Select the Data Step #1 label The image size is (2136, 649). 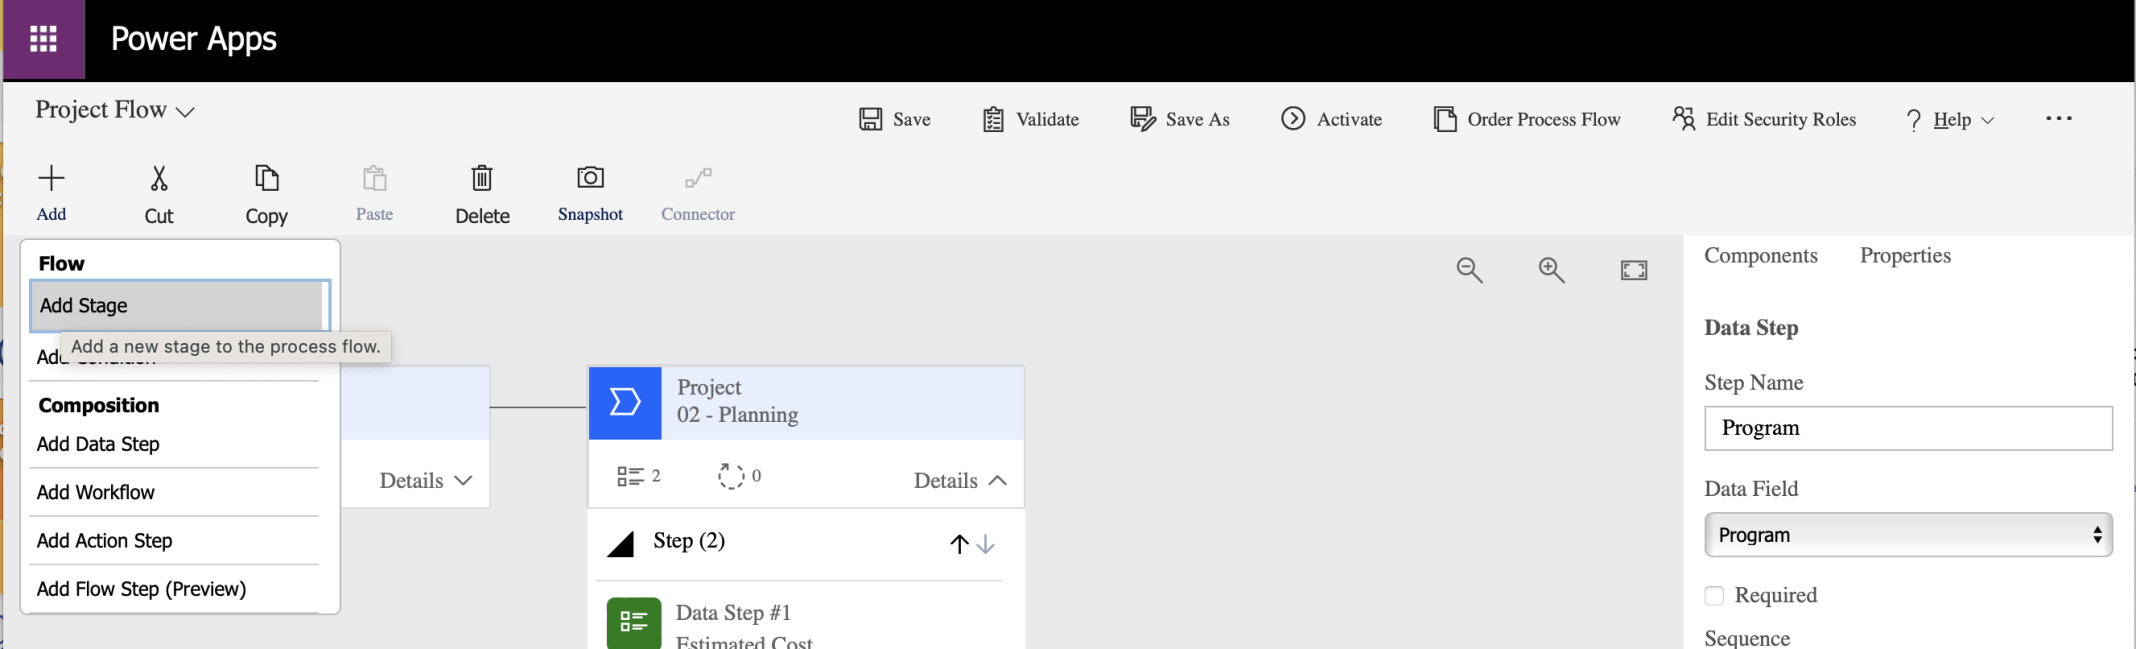point(733,613)
